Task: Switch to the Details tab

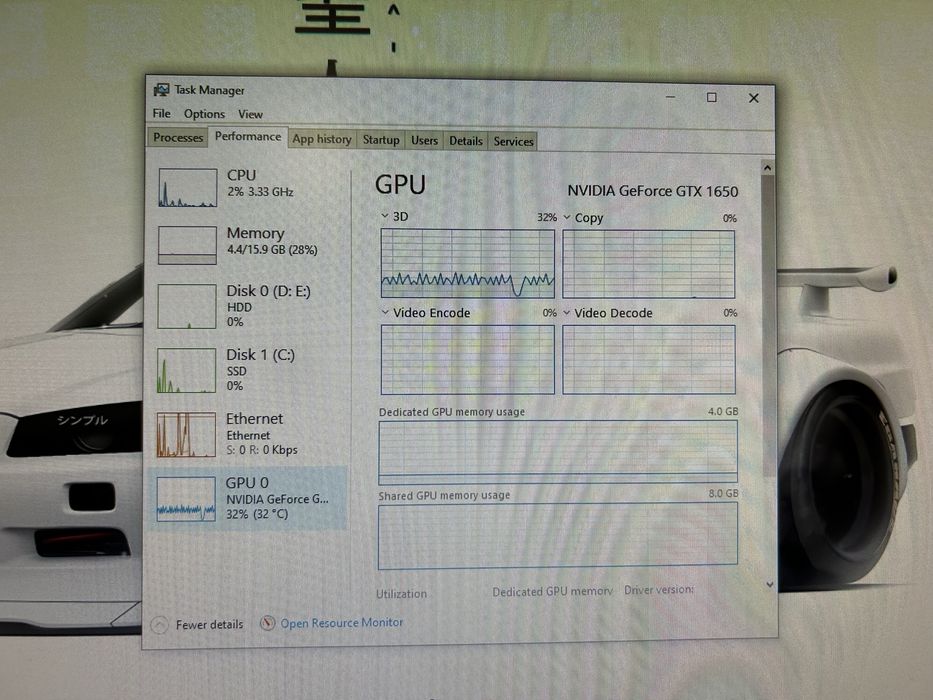Action: click(x=466, y=141)
